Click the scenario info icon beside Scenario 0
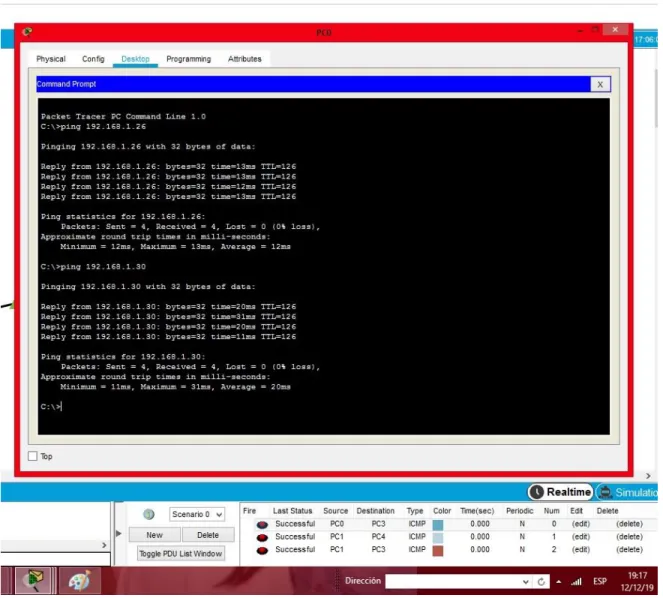Viewport: 663px width, 598px height. (149, 514)
